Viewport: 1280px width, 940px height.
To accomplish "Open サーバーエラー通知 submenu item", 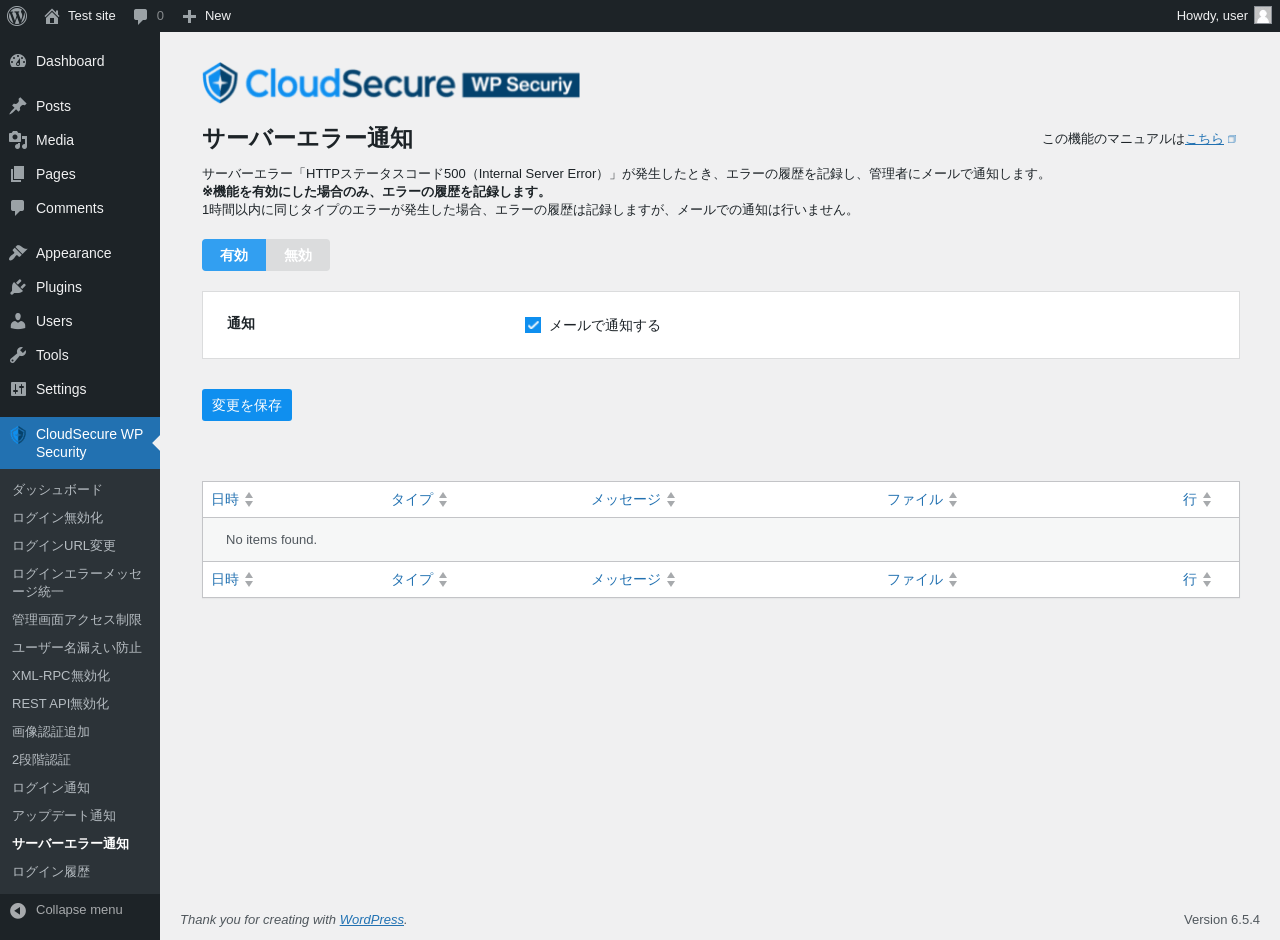I will point(80,844).
